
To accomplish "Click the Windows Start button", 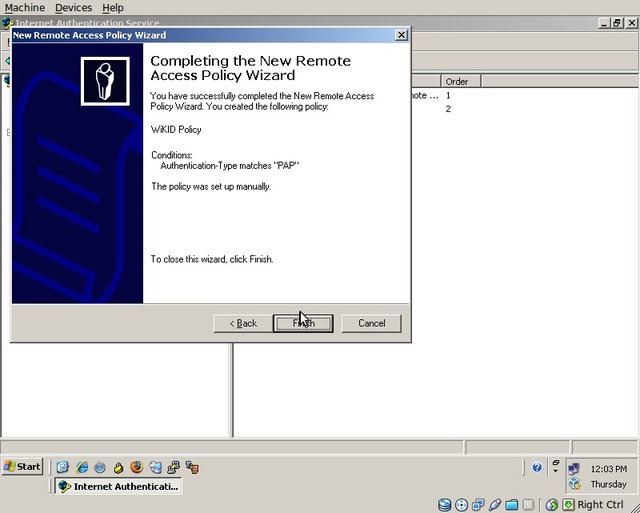I will 22,466.
